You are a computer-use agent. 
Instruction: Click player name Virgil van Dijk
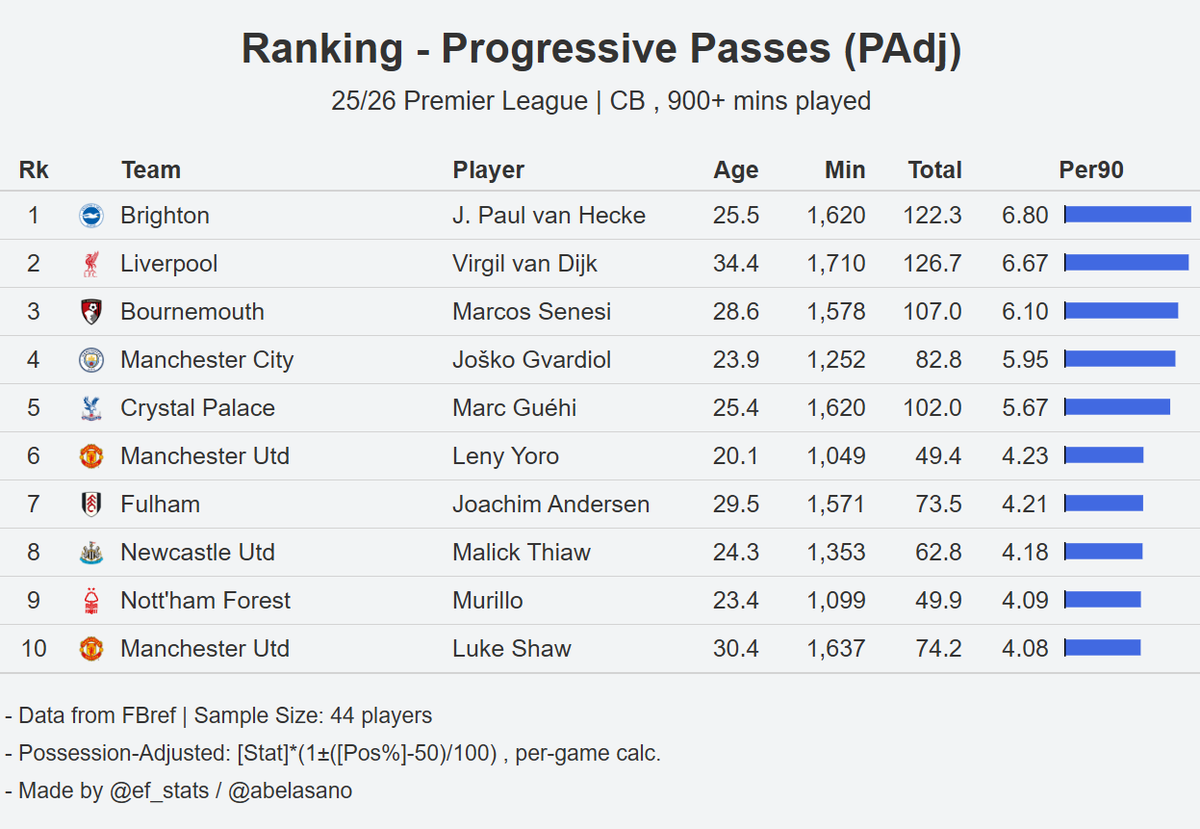pos(525,264)
